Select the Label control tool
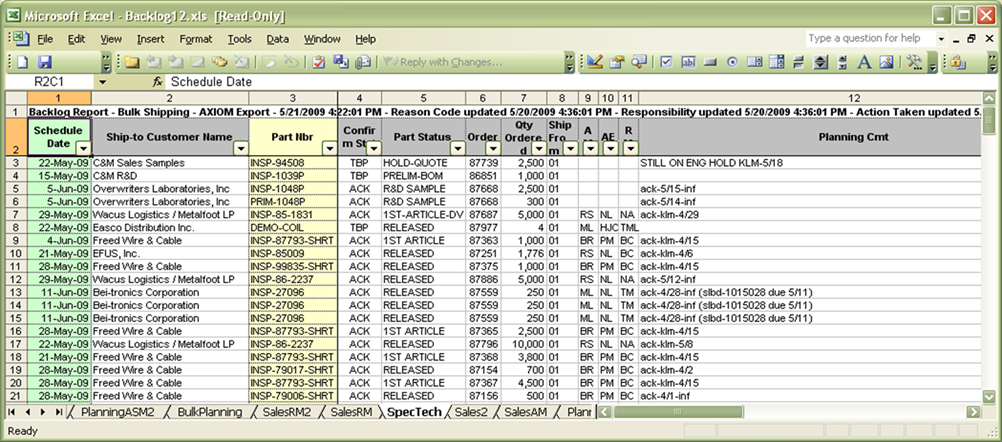This screenshot has height=442, width=1002. 864,62
